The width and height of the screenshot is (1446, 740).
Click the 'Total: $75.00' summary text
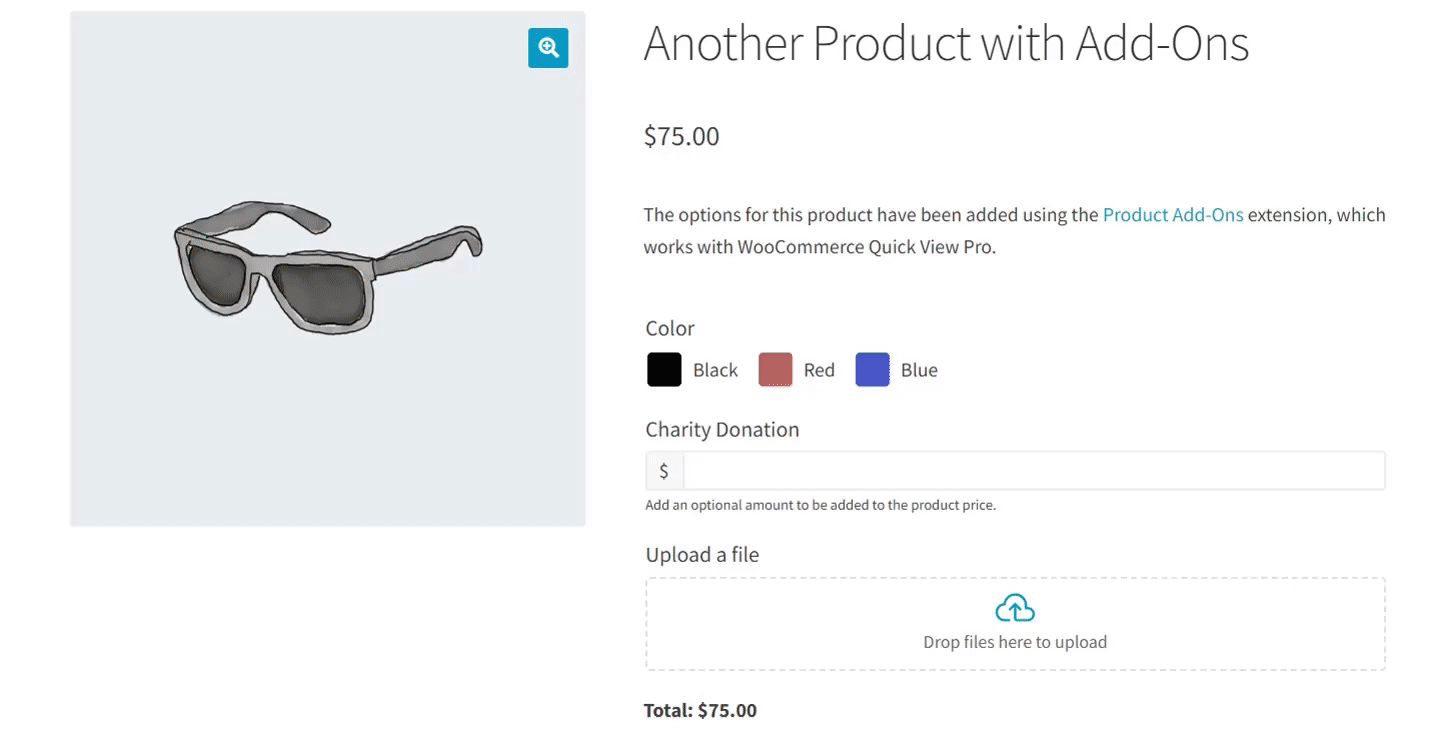point(700,711)
